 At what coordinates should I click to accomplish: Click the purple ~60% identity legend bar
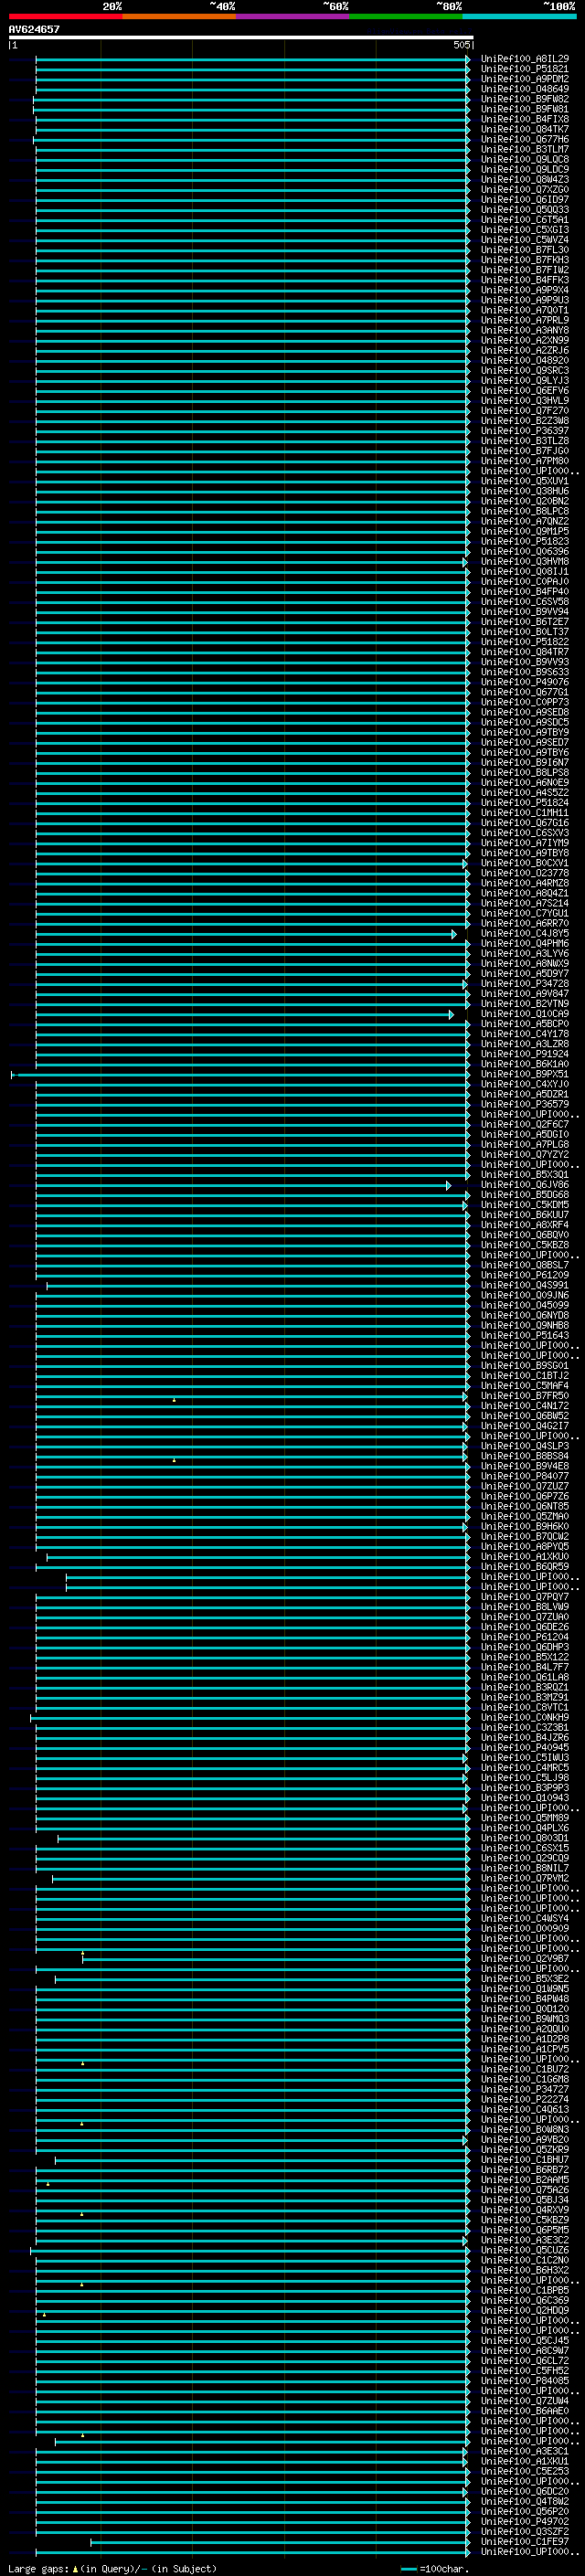pyautogui.click(x=292, y=16)
